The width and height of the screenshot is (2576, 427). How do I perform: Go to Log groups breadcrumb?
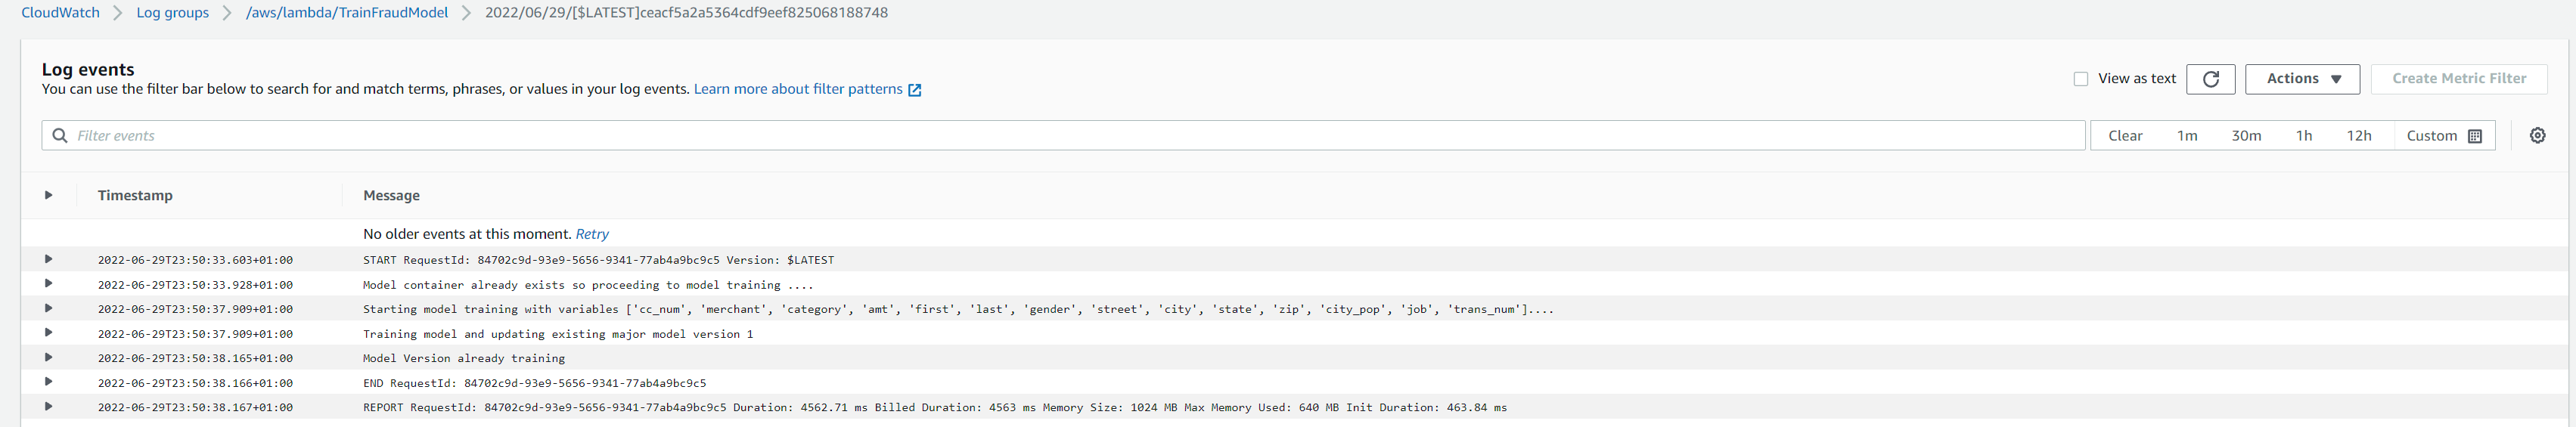point(173,13)
